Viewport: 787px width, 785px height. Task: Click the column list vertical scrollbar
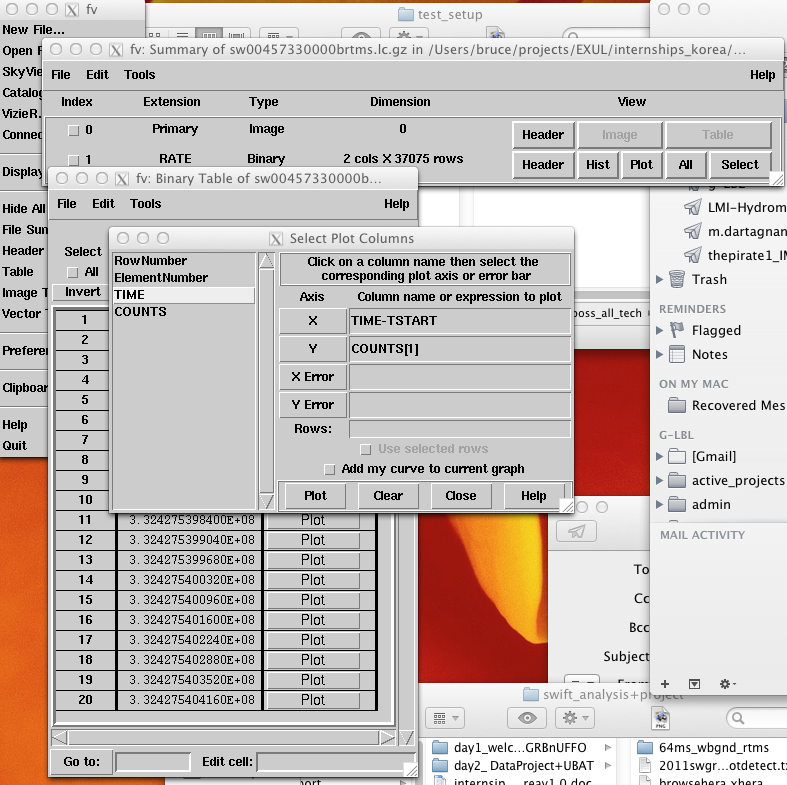(266, 380)
